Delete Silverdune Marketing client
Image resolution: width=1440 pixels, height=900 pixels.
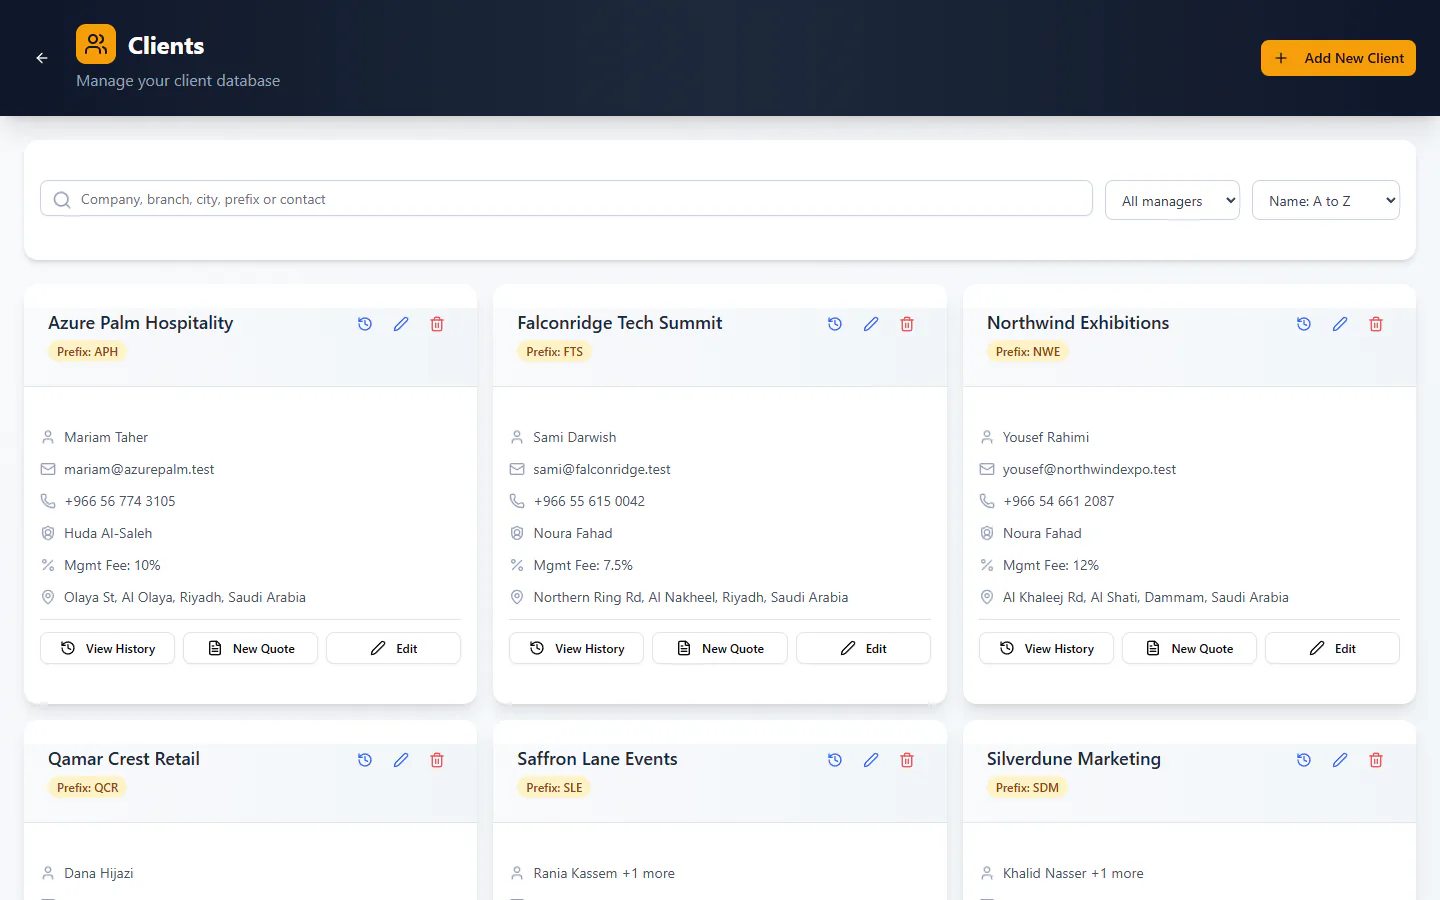tap(1376, 760)
